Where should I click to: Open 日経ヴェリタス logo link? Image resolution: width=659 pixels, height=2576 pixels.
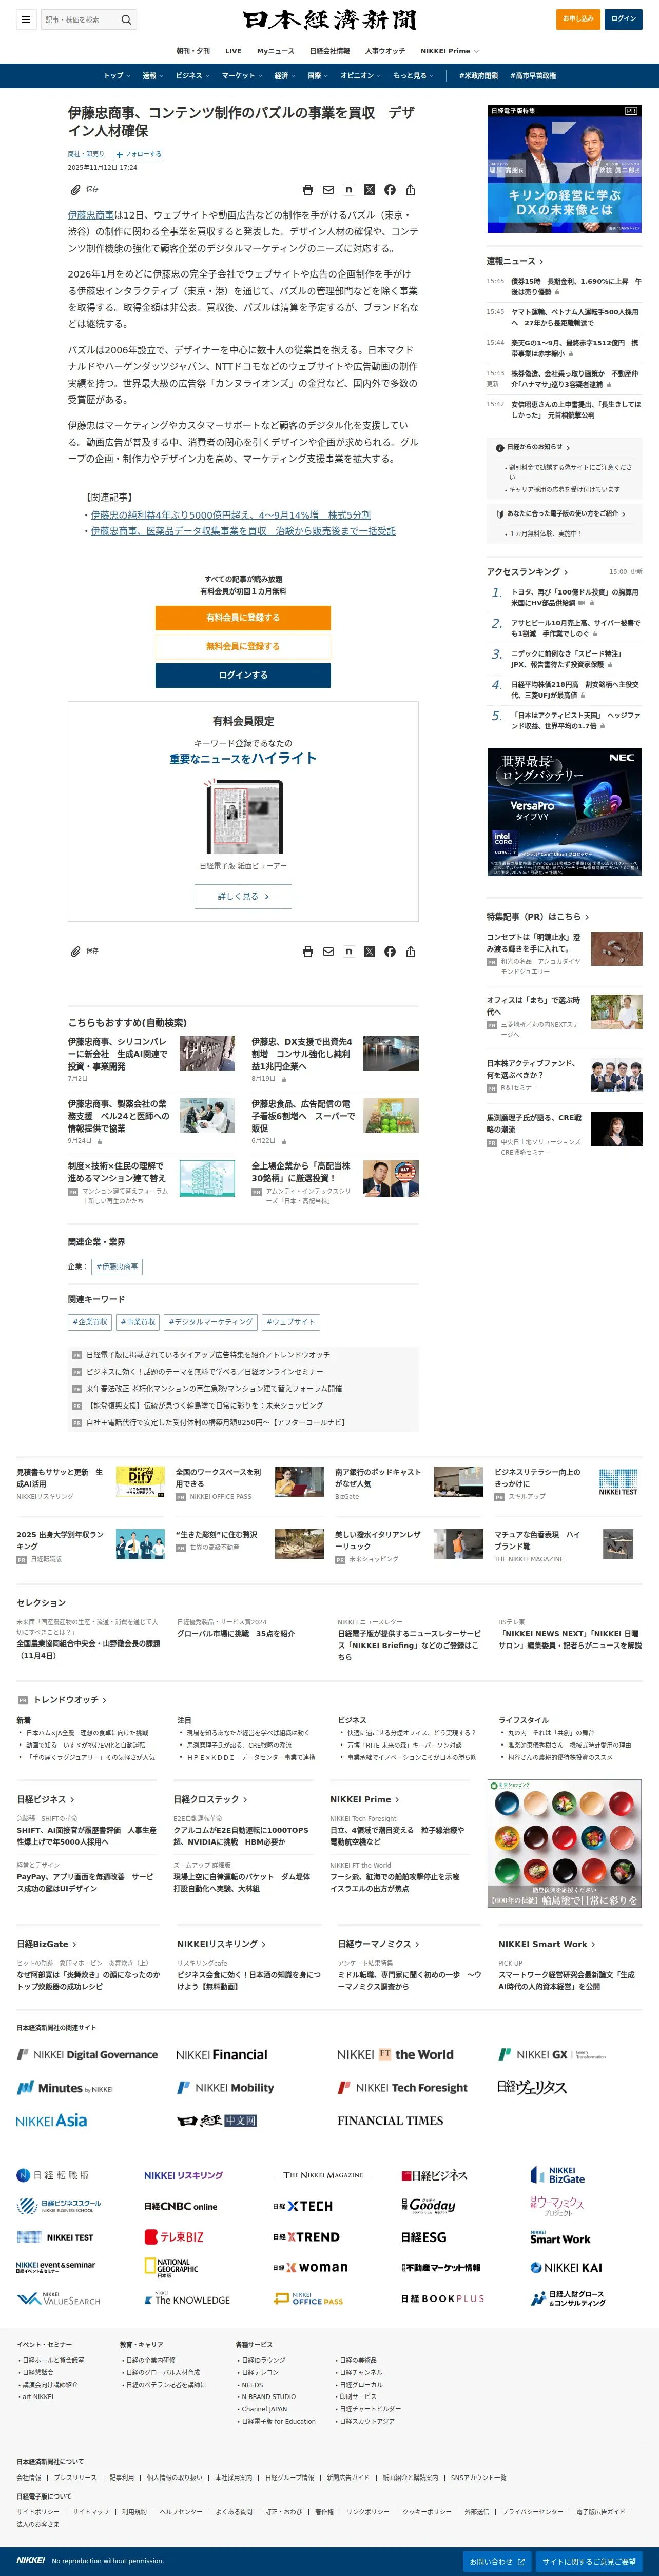click(532, 2088)
